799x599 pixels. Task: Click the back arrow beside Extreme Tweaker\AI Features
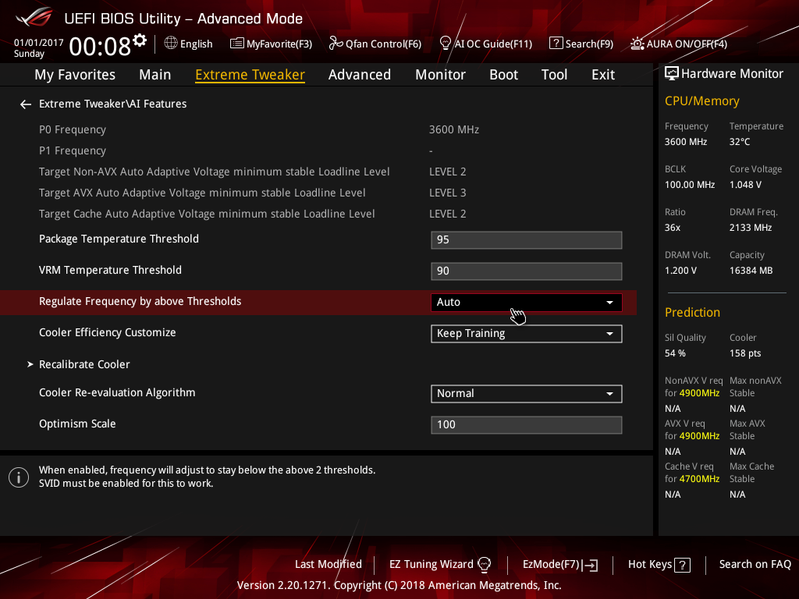[x=25, y=104]
